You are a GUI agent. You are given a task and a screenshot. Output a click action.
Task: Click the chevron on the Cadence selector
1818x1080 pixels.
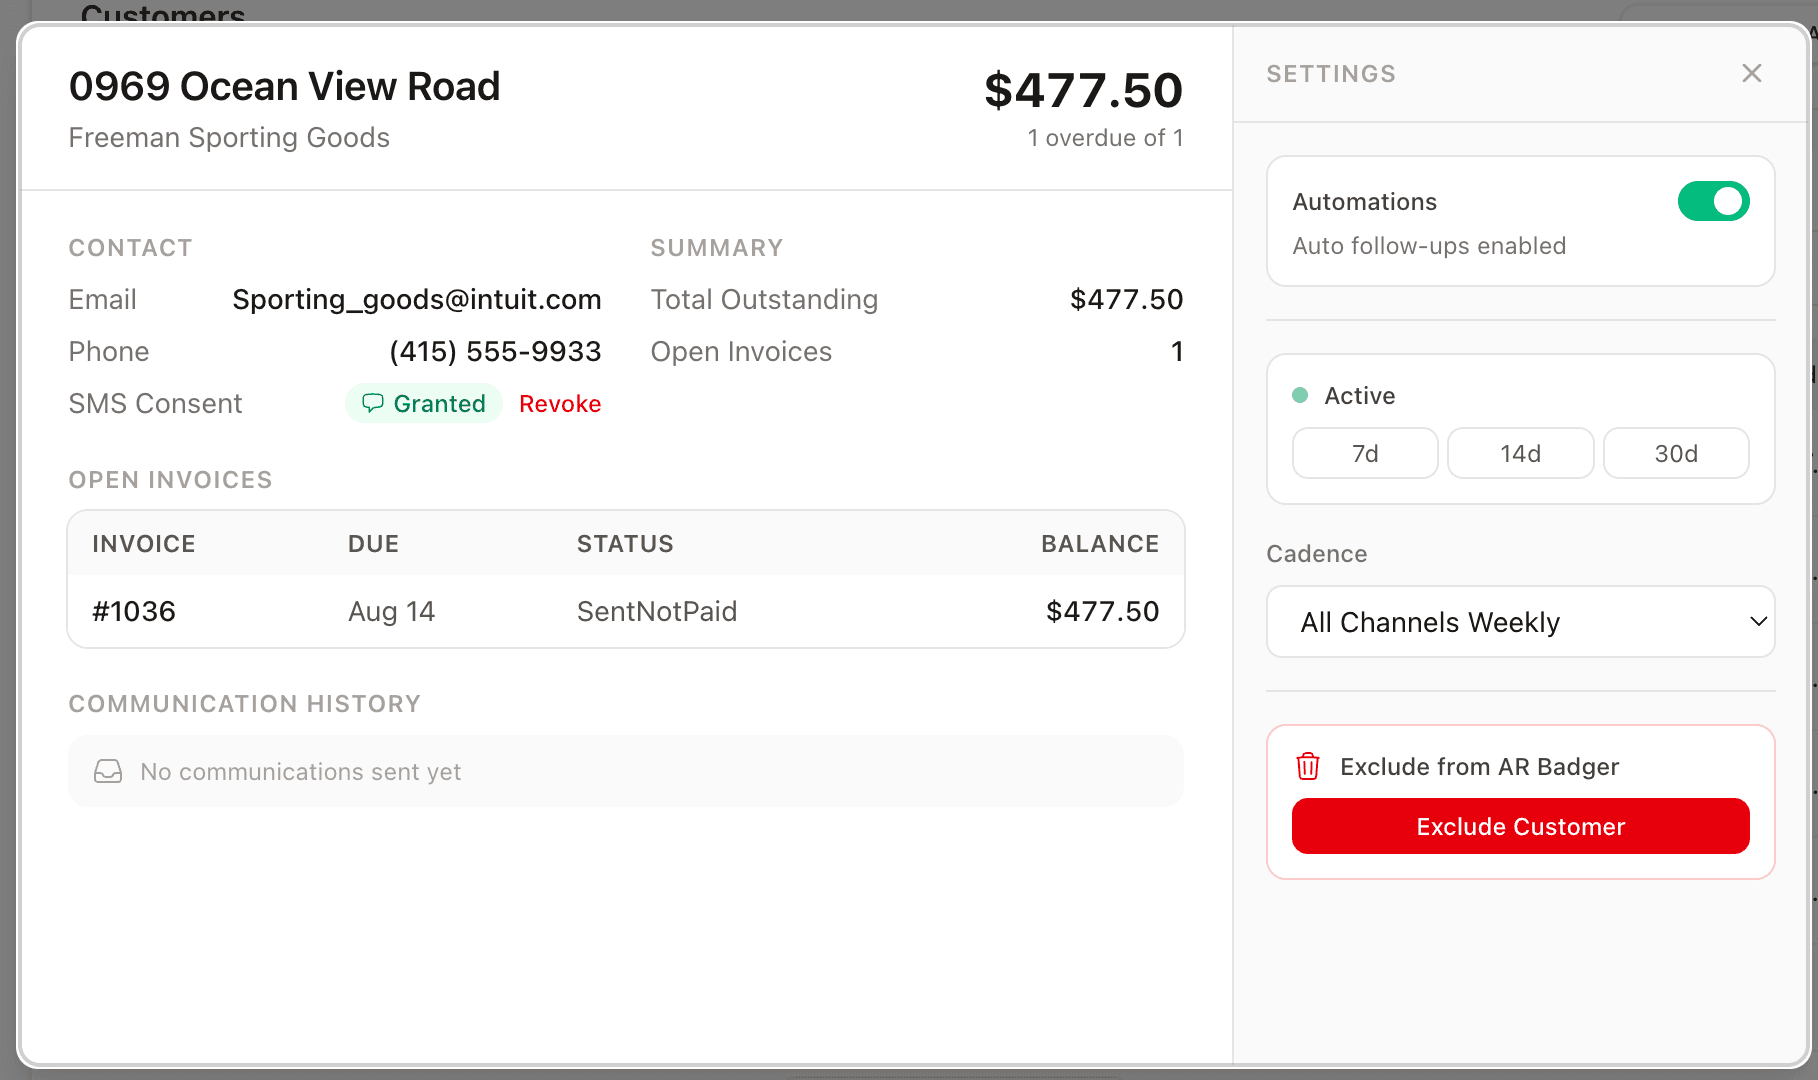pyautogui.click(x=1759, y=621)
